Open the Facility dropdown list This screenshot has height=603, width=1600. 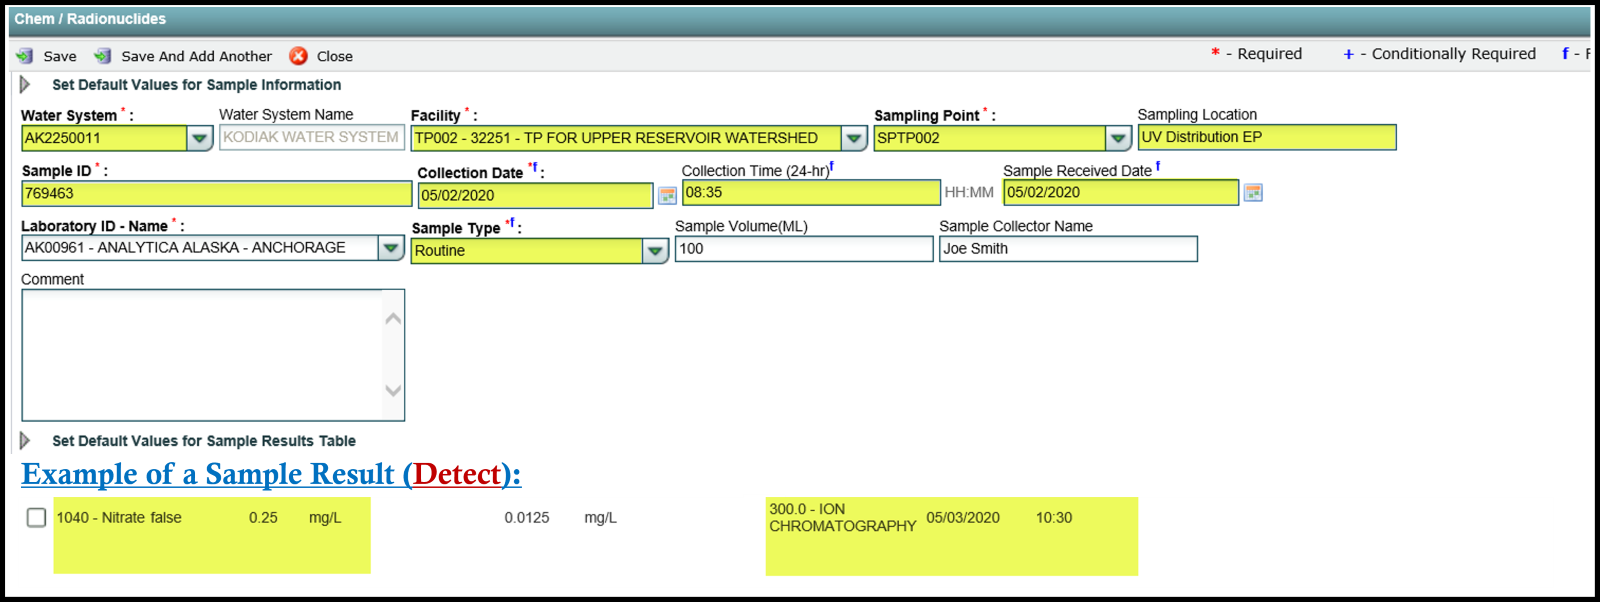853,138
